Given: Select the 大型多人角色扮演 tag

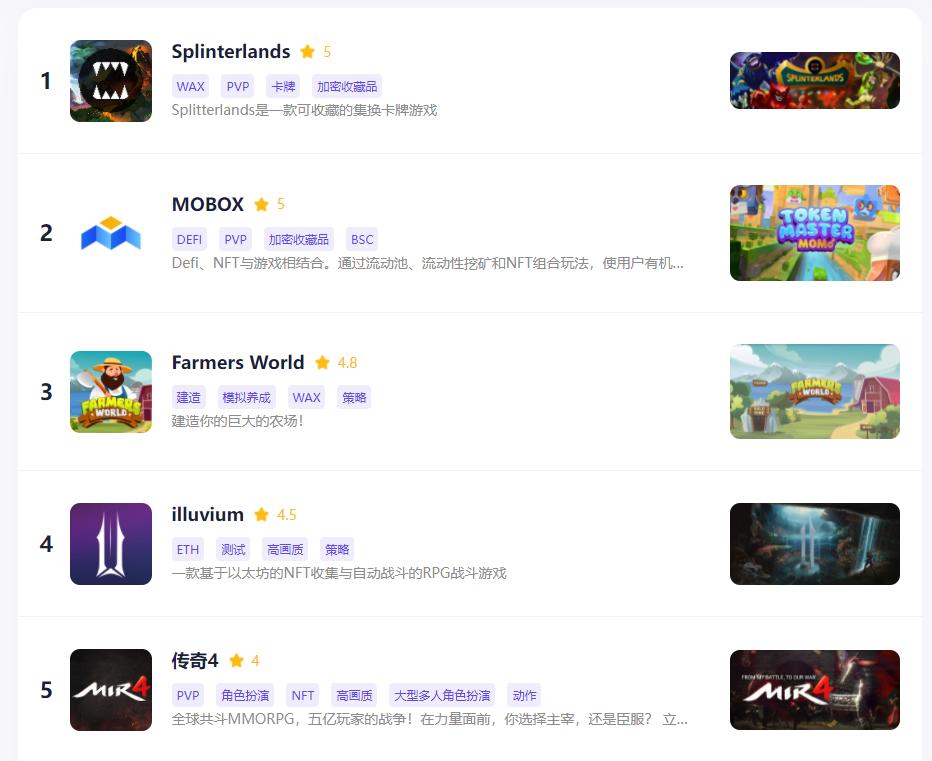Looking at the screenshot, I should (x=442, y=696).
